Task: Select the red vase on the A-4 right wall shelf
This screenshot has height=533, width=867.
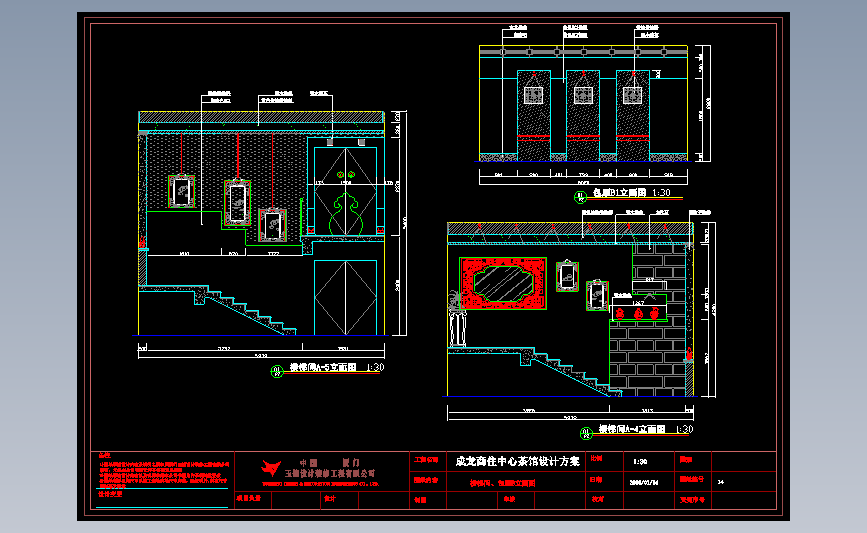Action: pyautogui.click(x=690, y=353)
